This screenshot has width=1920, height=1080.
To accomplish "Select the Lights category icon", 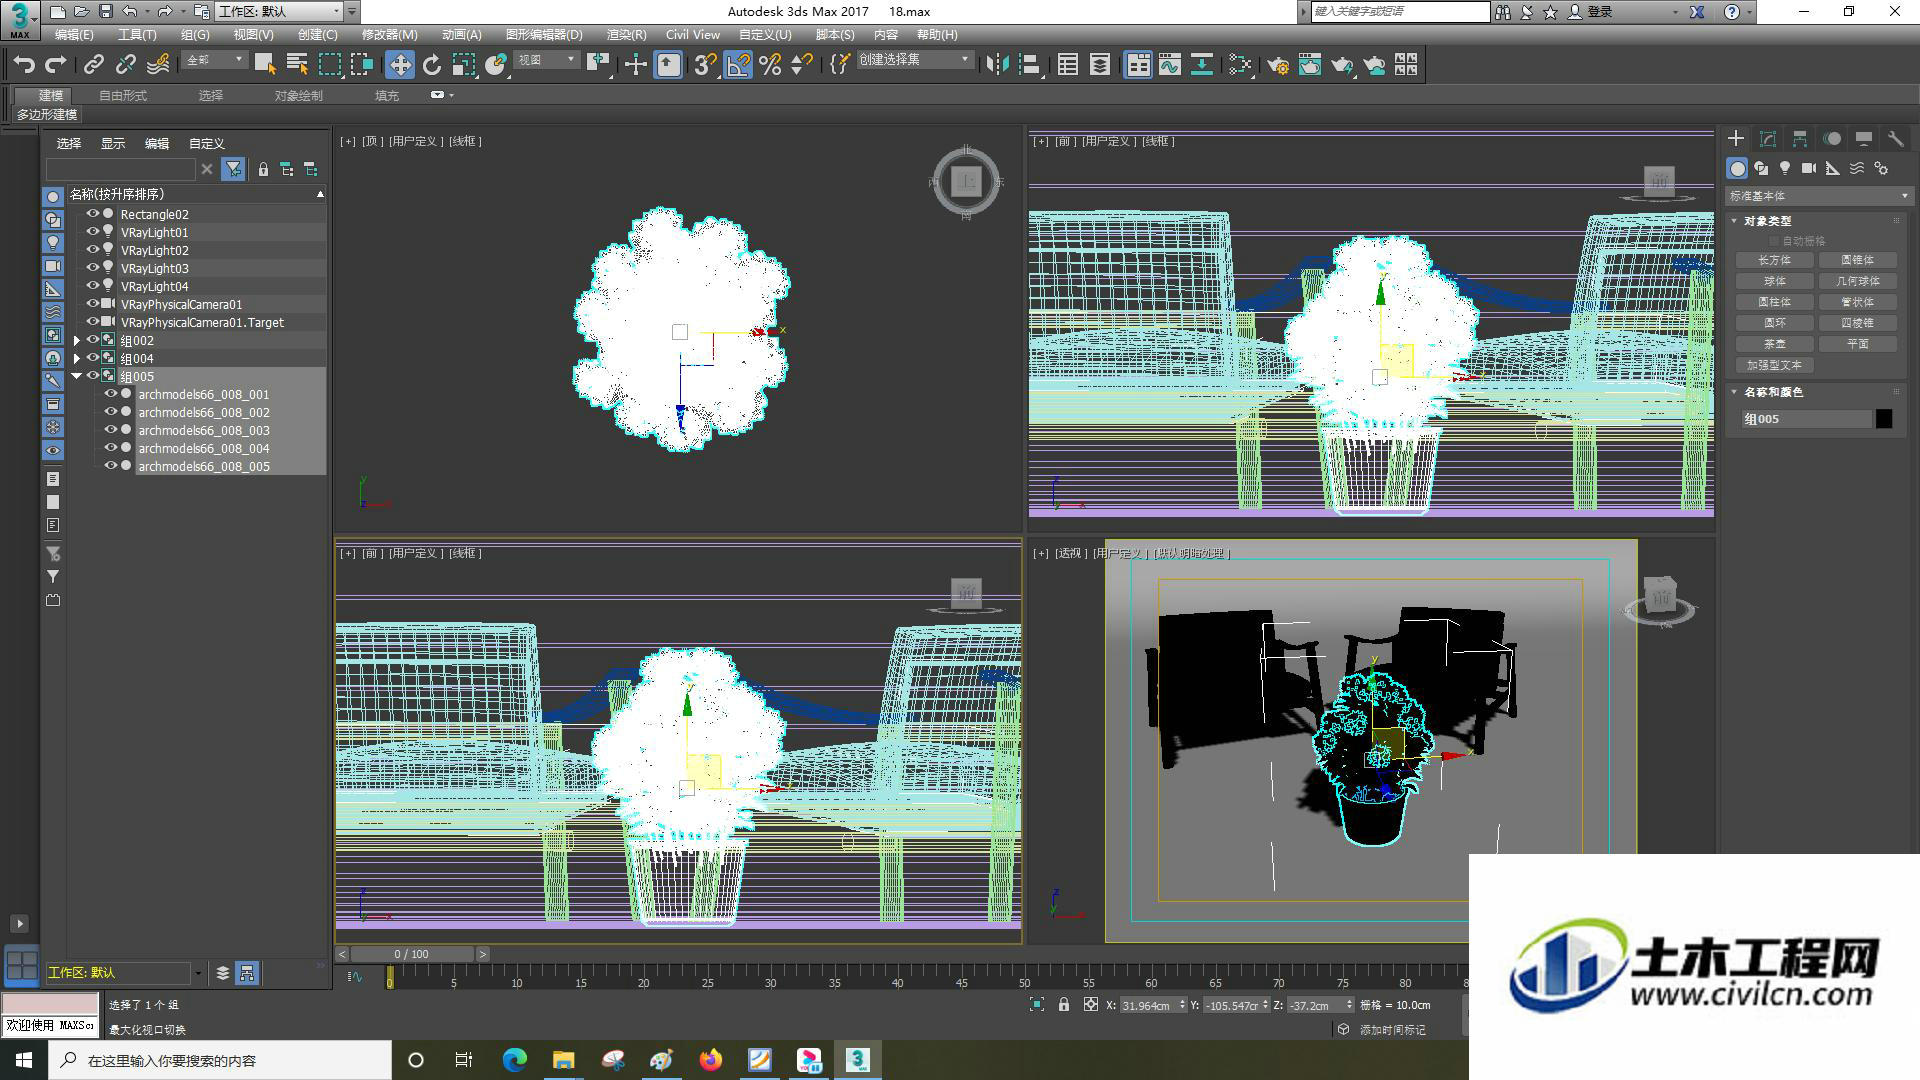I will [x=1785, y=168].
